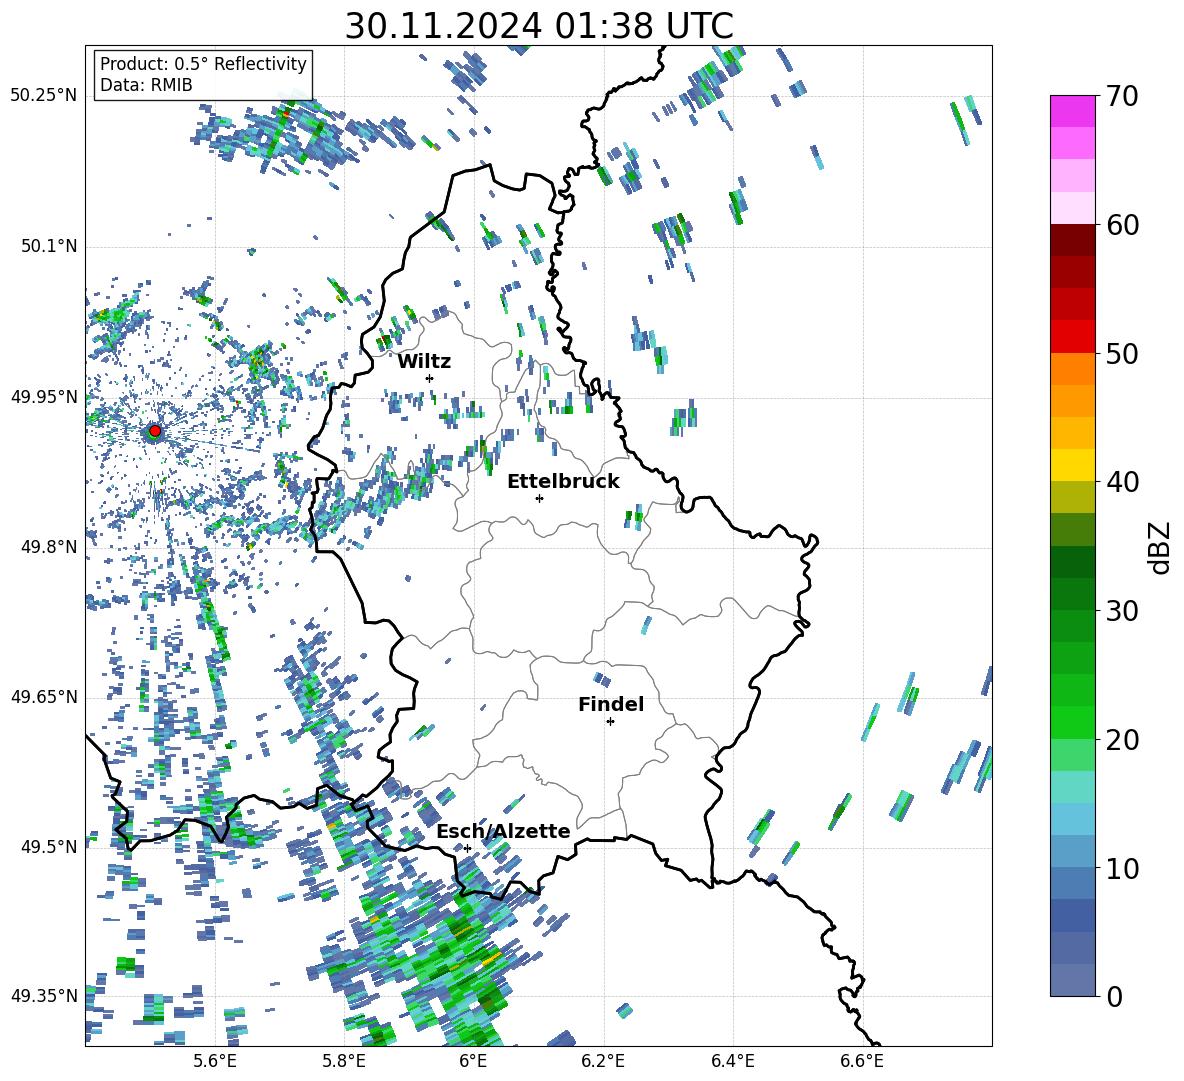1184x1081 pixels.
Task: Click the Esch/Alzette station cross marker
Action: (x=467, y=848)
